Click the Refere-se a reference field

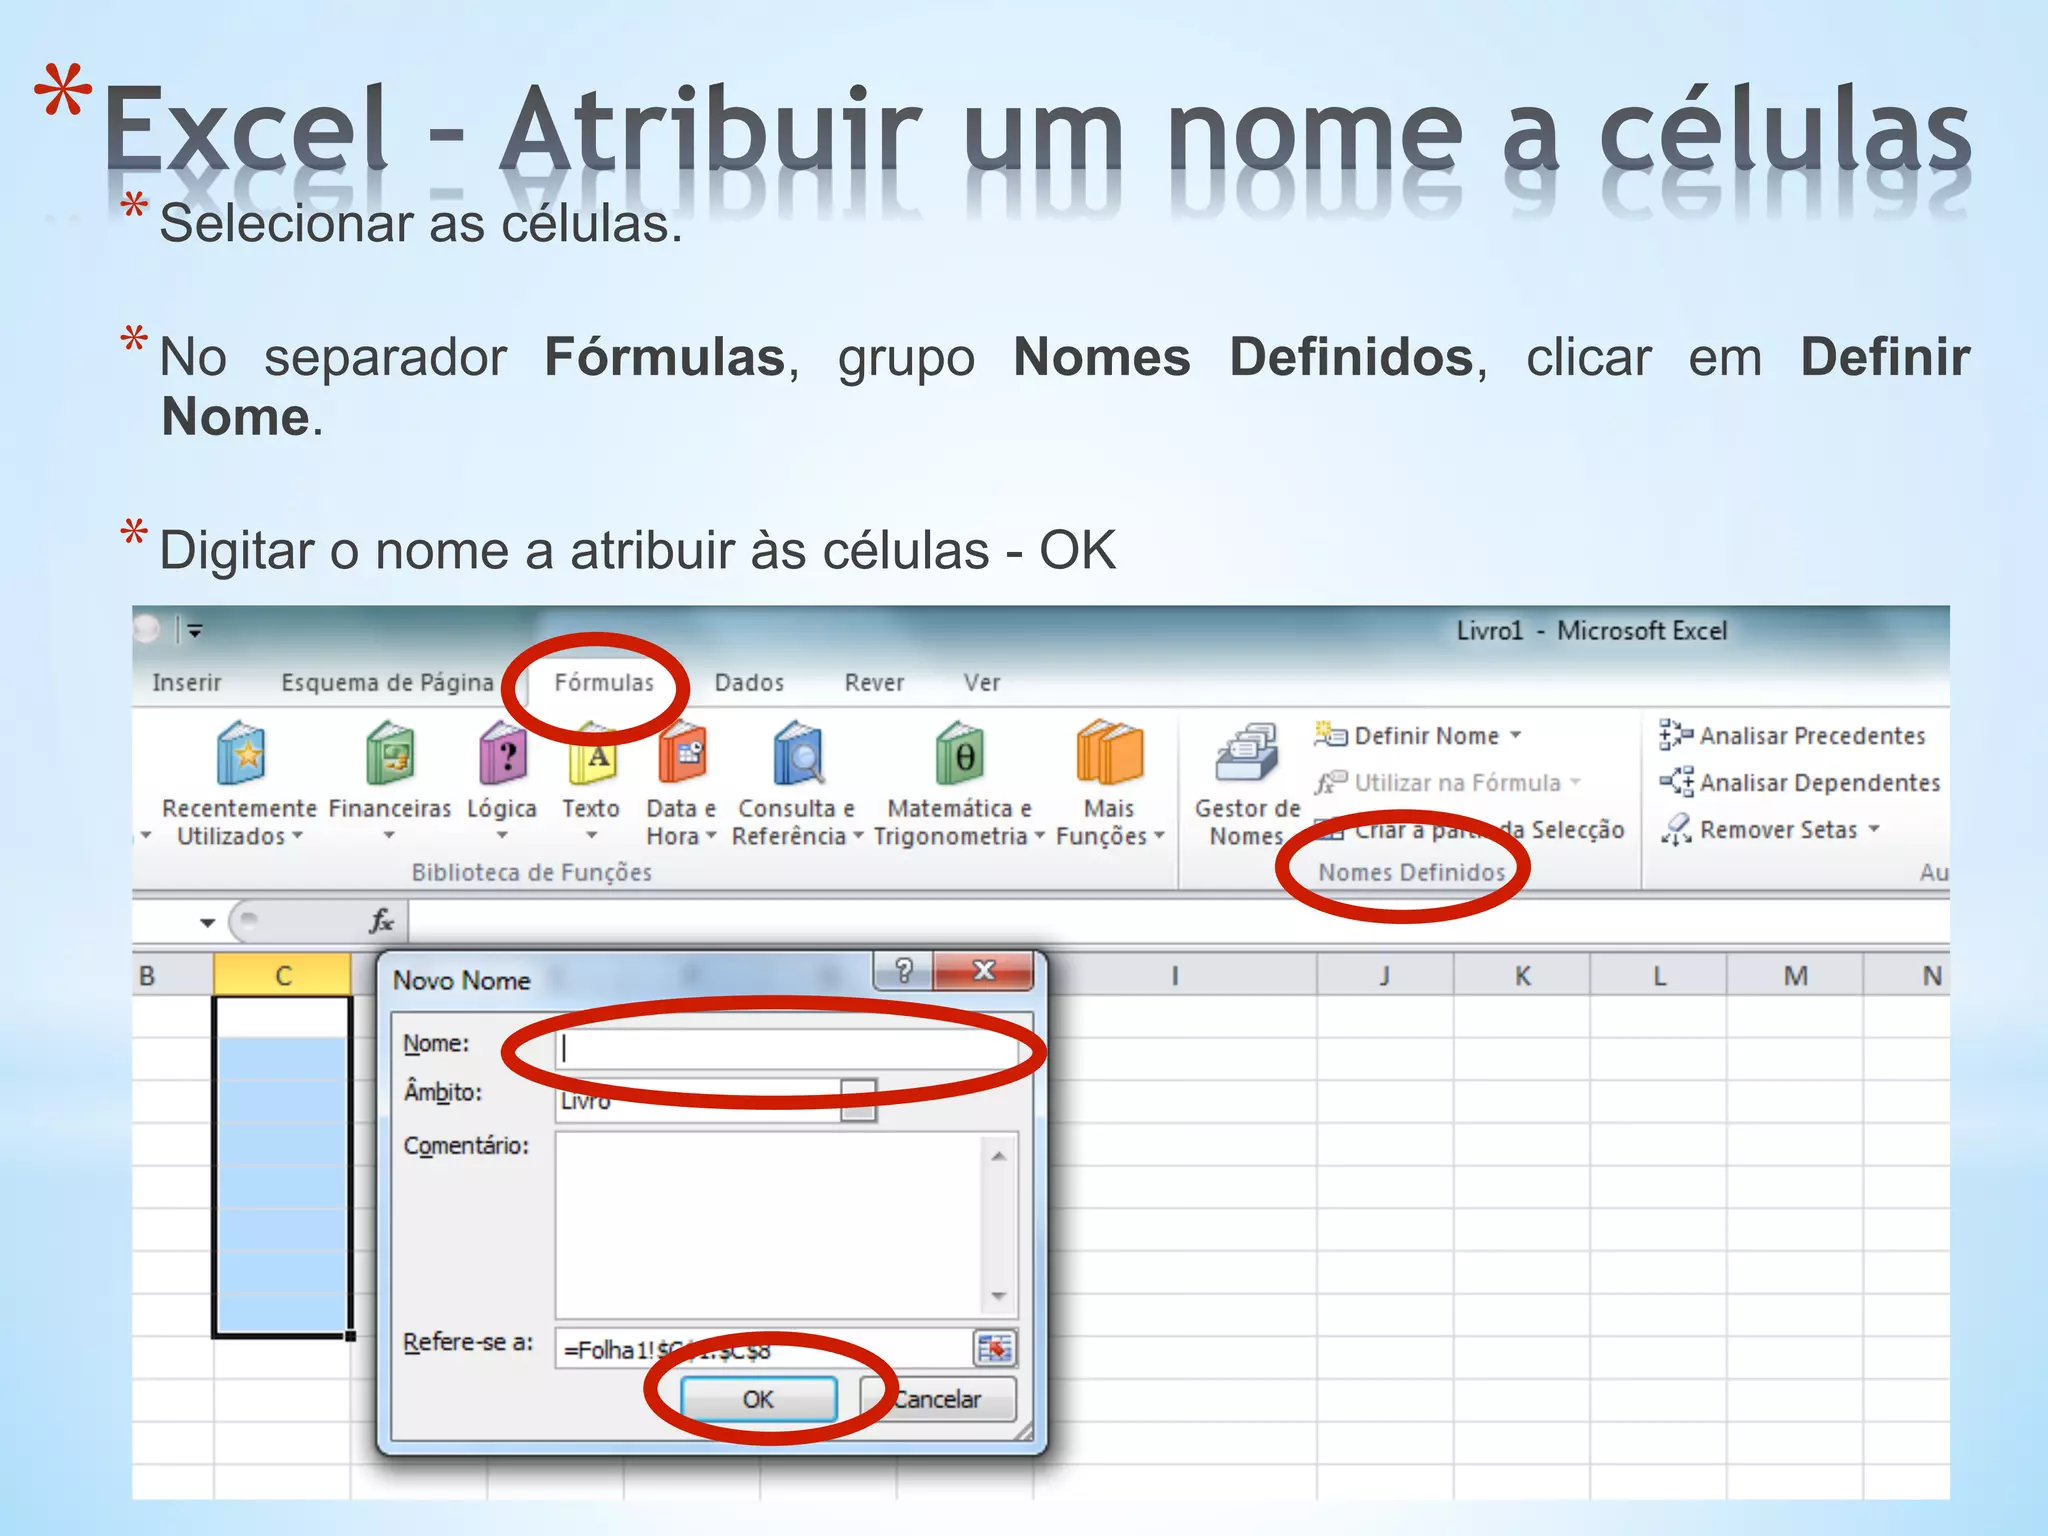pyautogui.click(x=763, y=1349)
